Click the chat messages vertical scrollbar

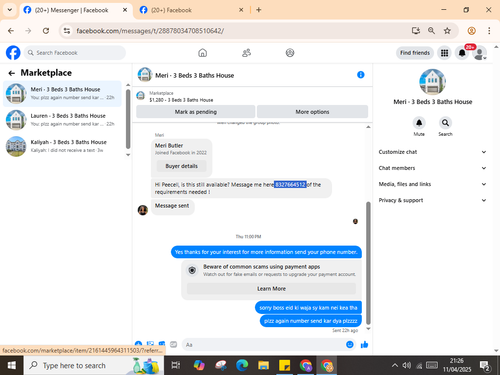click(368, 263)
